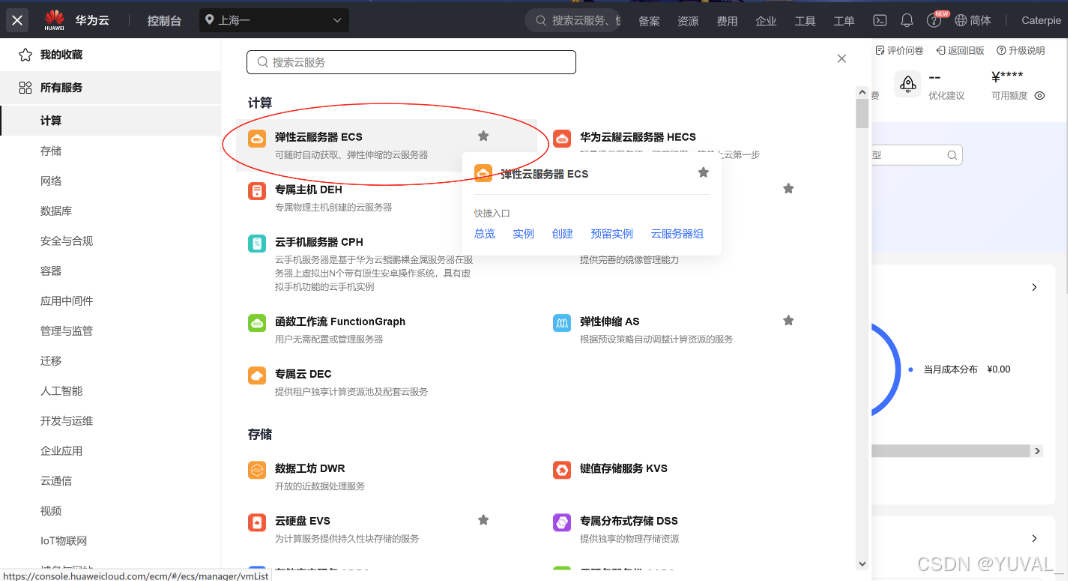1068x581 pixels.
Task: Click 评价问卷 link
Action: pyautogui.click(x=899, y=50)
